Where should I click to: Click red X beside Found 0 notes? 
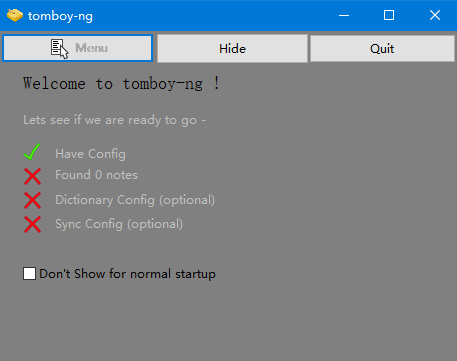click(32, 176)
